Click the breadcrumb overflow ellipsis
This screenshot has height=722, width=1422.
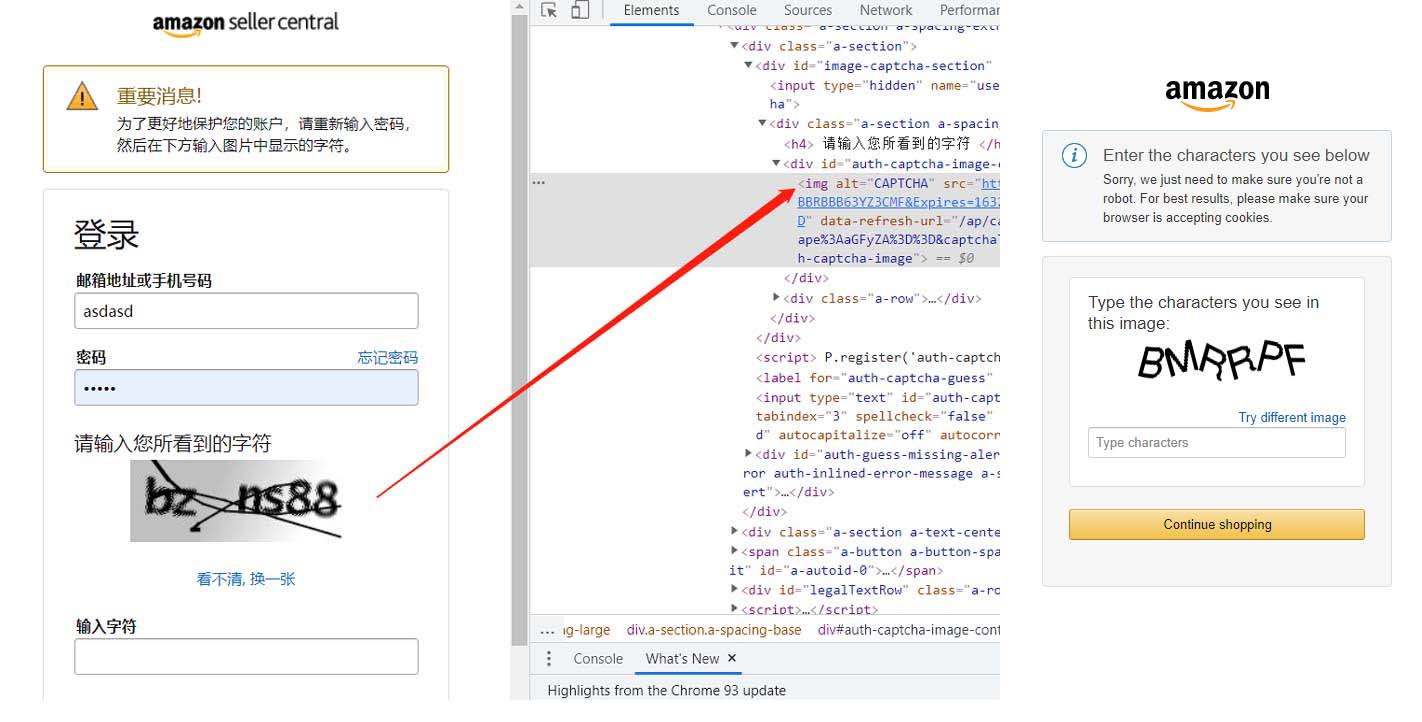point(546,630)
